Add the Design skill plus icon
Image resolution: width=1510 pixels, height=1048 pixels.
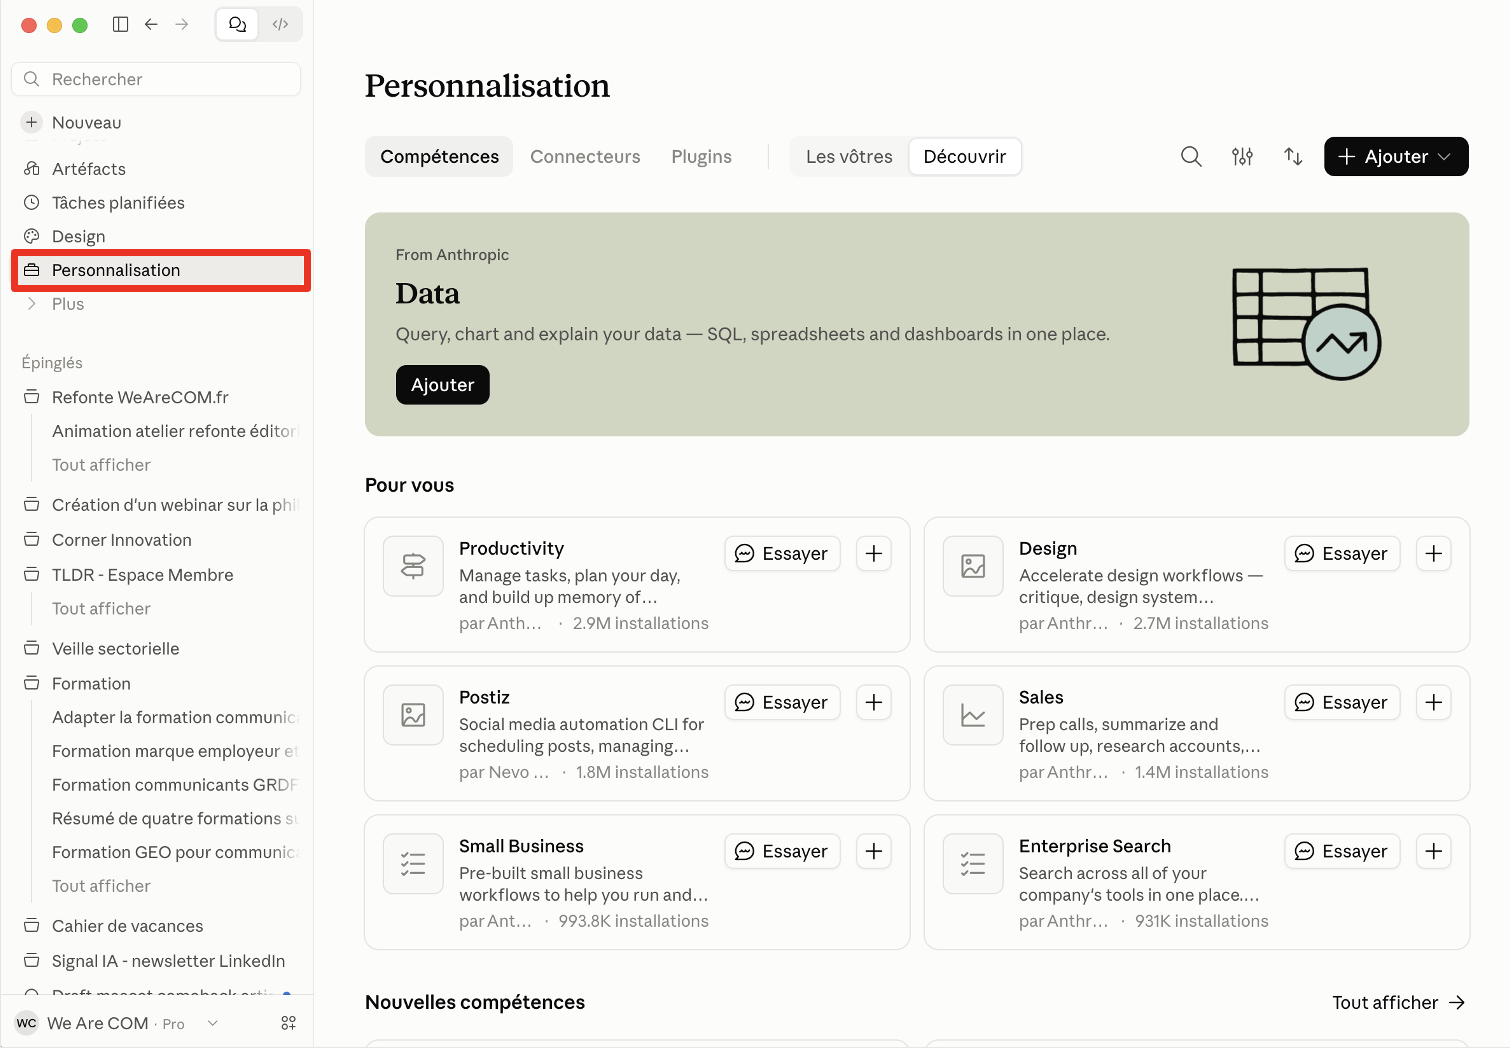(x=1434, y=554)
